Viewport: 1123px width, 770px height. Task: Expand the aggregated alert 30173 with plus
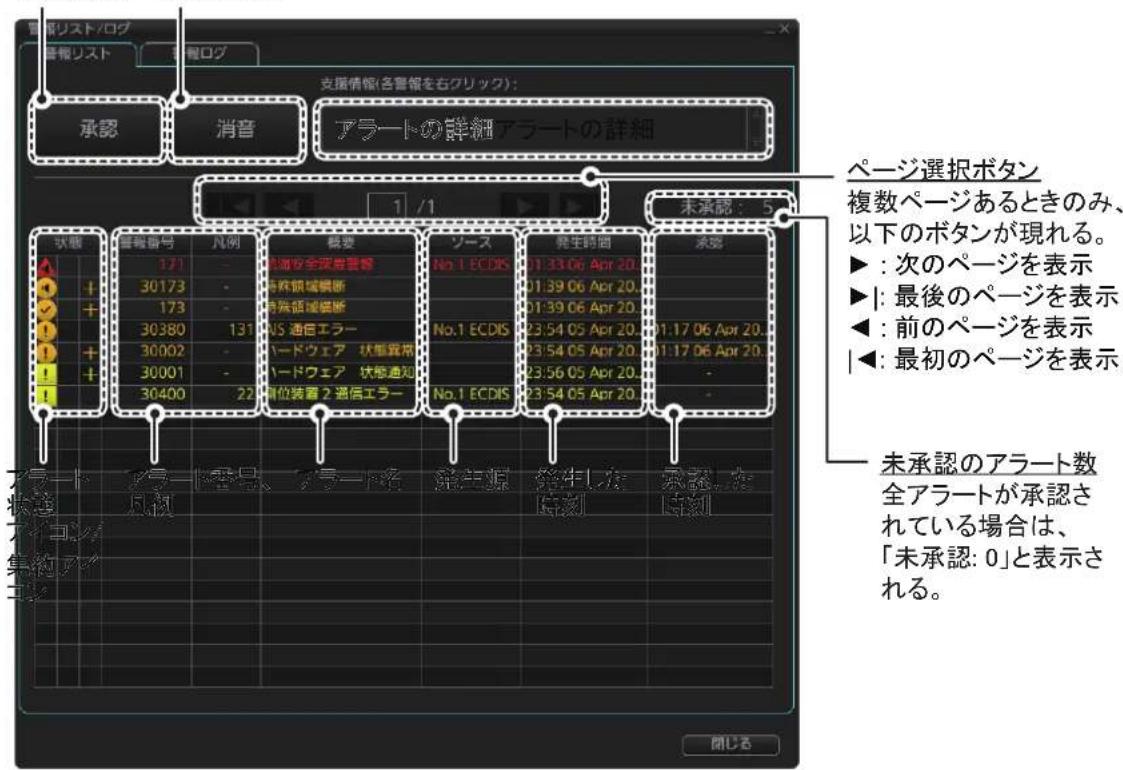[x=90, y=288]
